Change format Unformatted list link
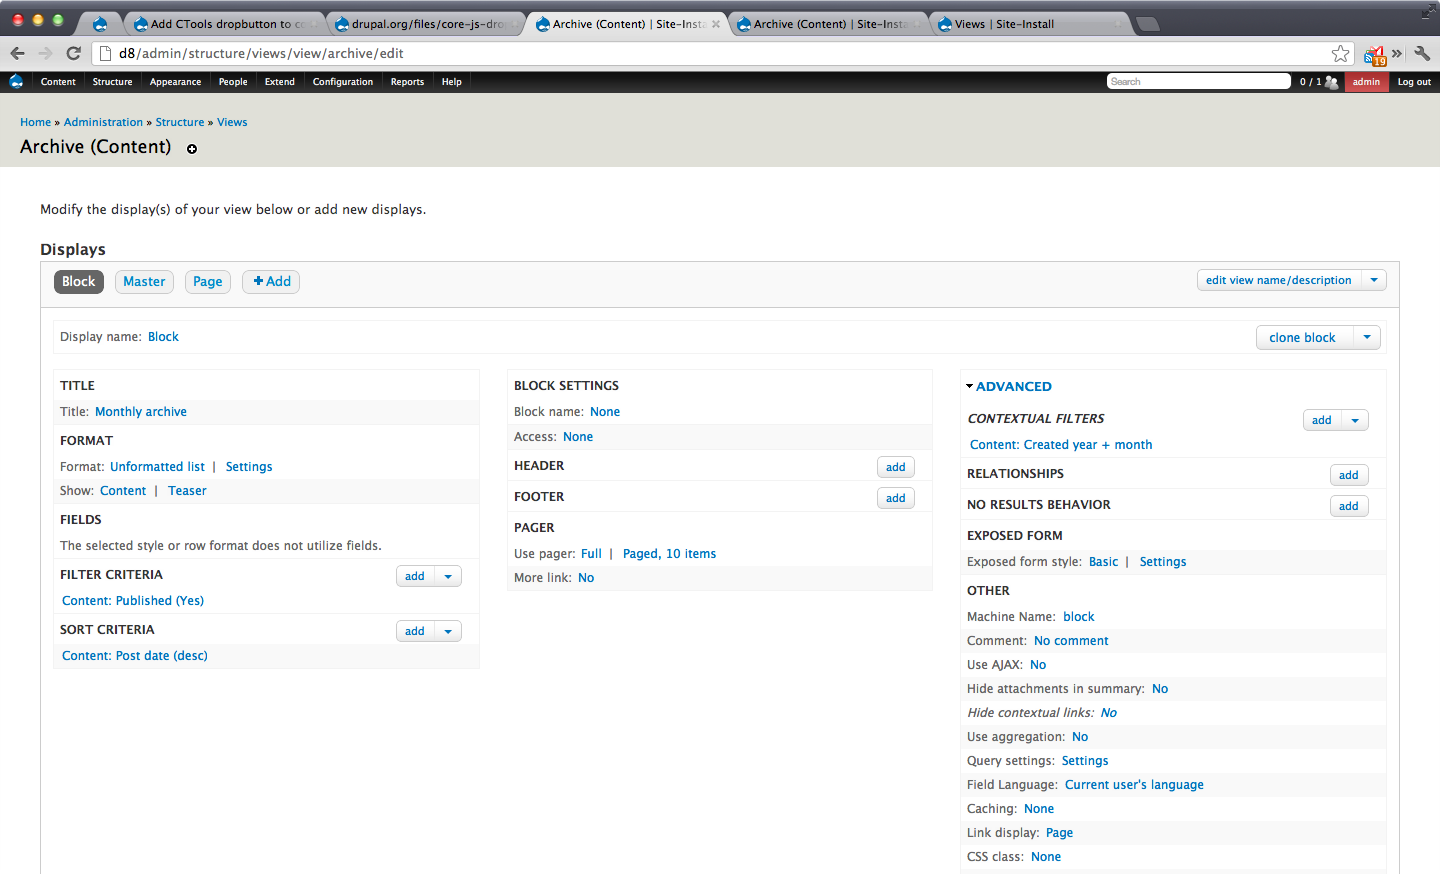The height and width of the screenshot is (874, 1440). coord(157,467)
